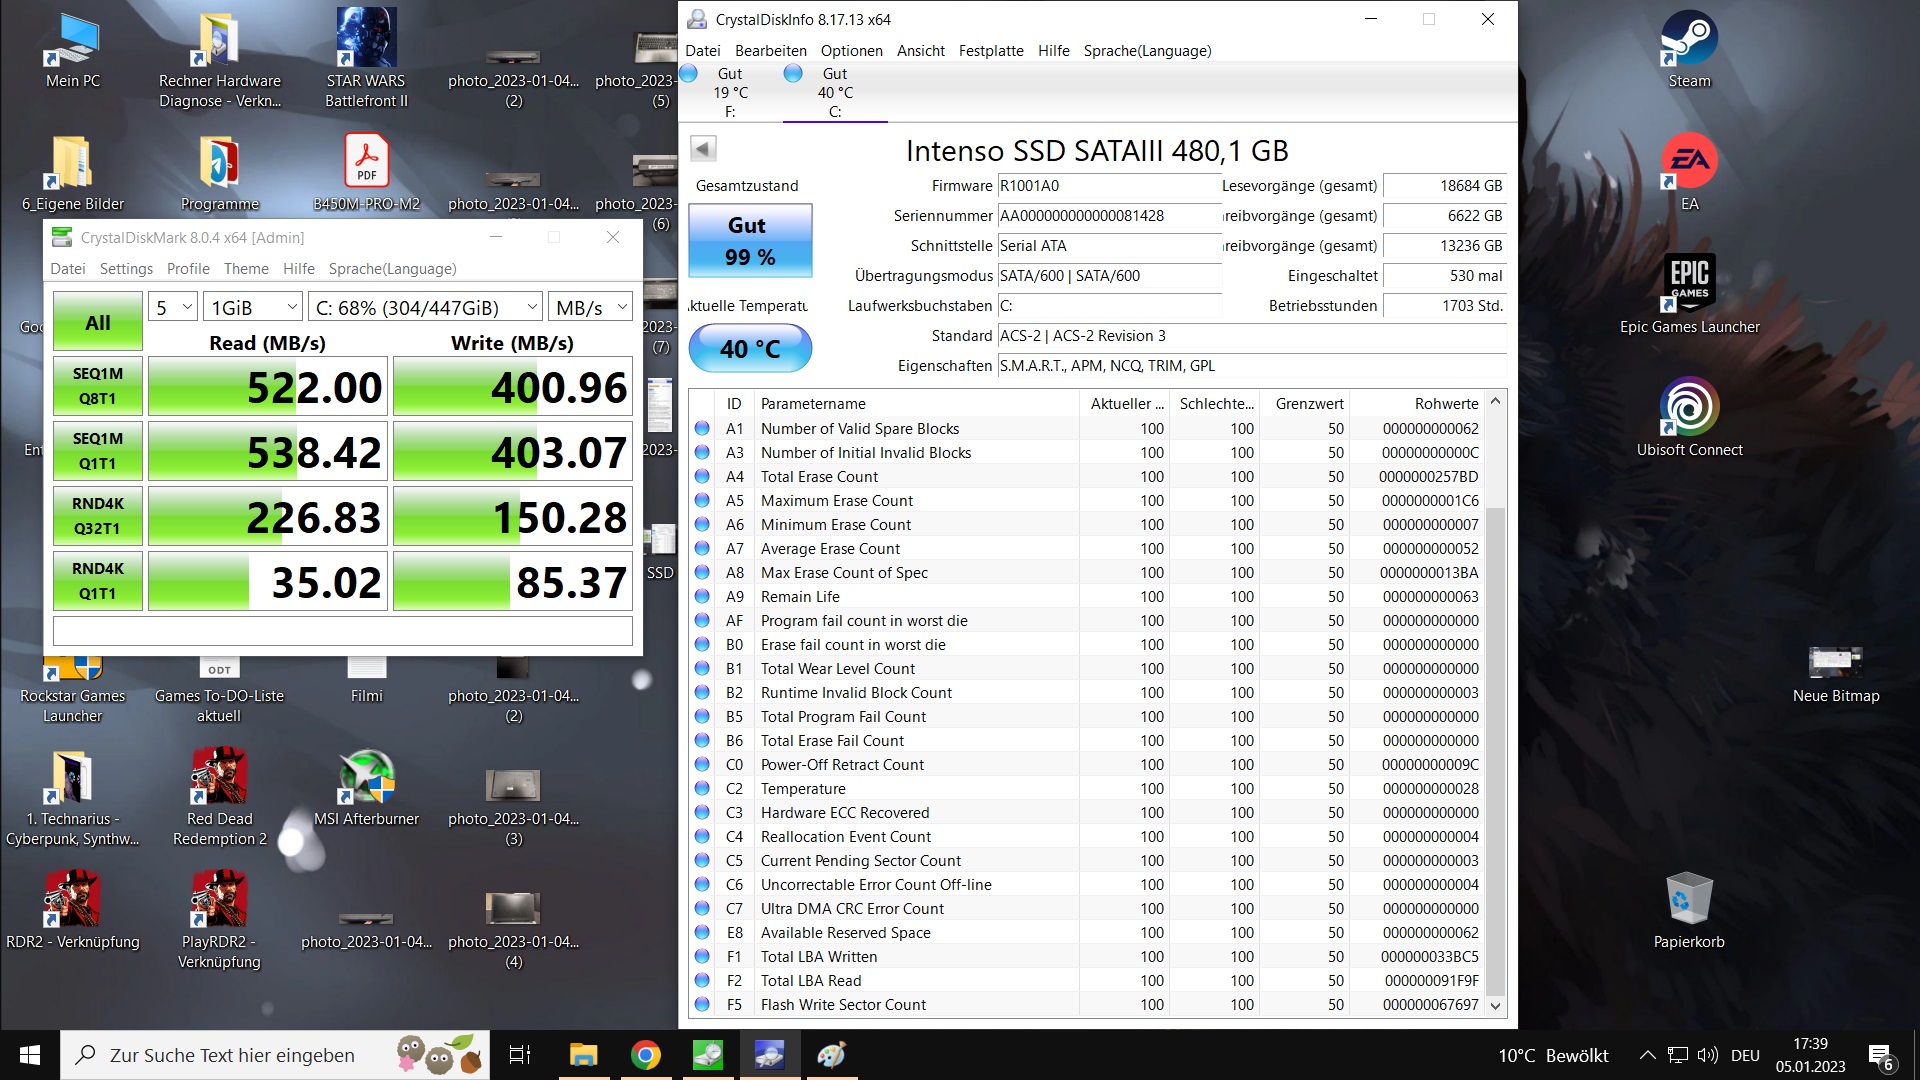Click the SMART attribute list scrollbar down arrow
The image size is (1920, 1080).
(x=1495, y=1006)
